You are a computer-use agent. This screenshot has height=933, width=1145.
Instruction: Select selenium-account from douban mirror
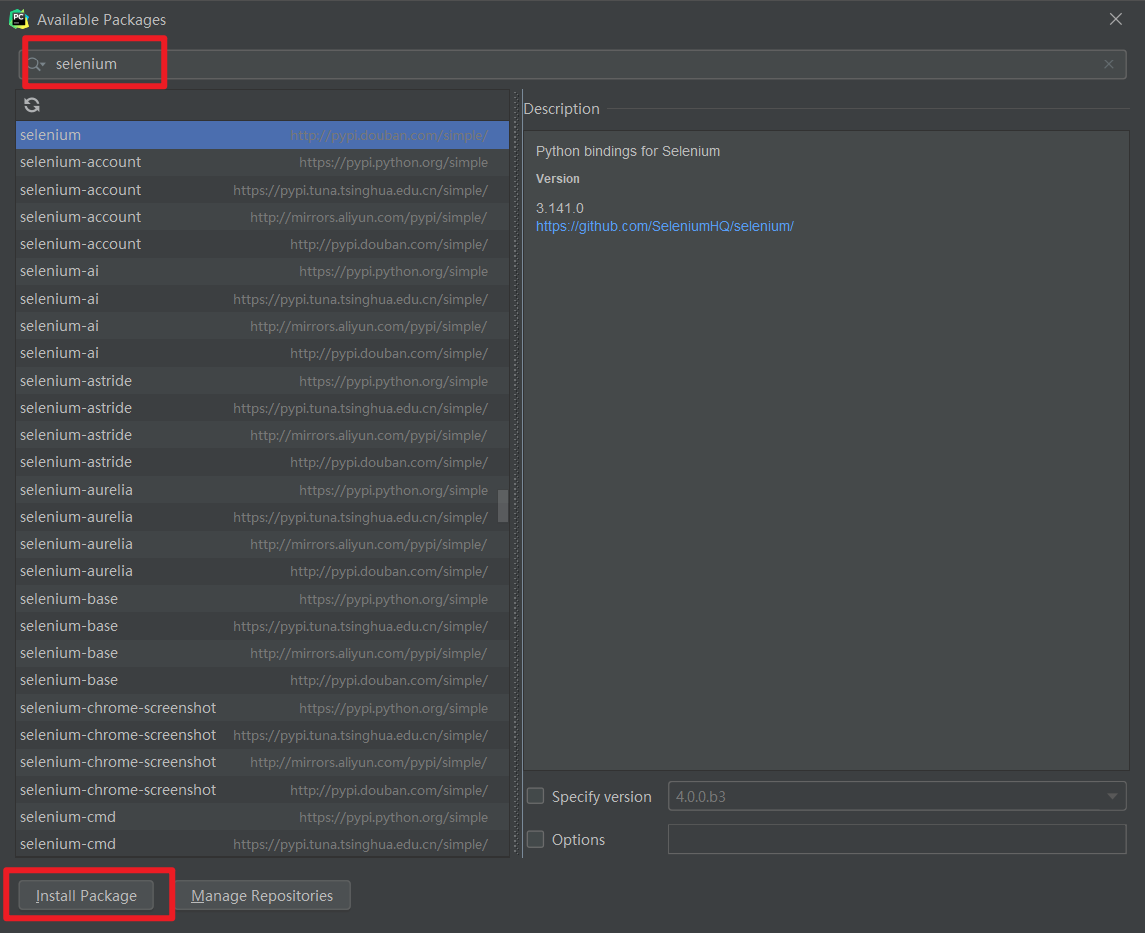(262, 244)
